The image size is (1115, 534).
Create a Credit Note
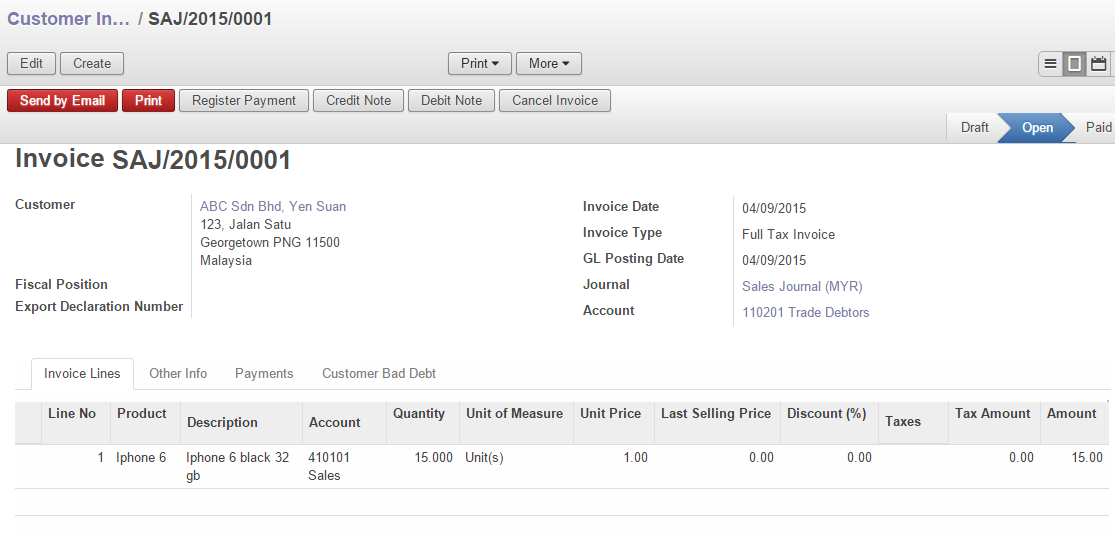point(358,101)
